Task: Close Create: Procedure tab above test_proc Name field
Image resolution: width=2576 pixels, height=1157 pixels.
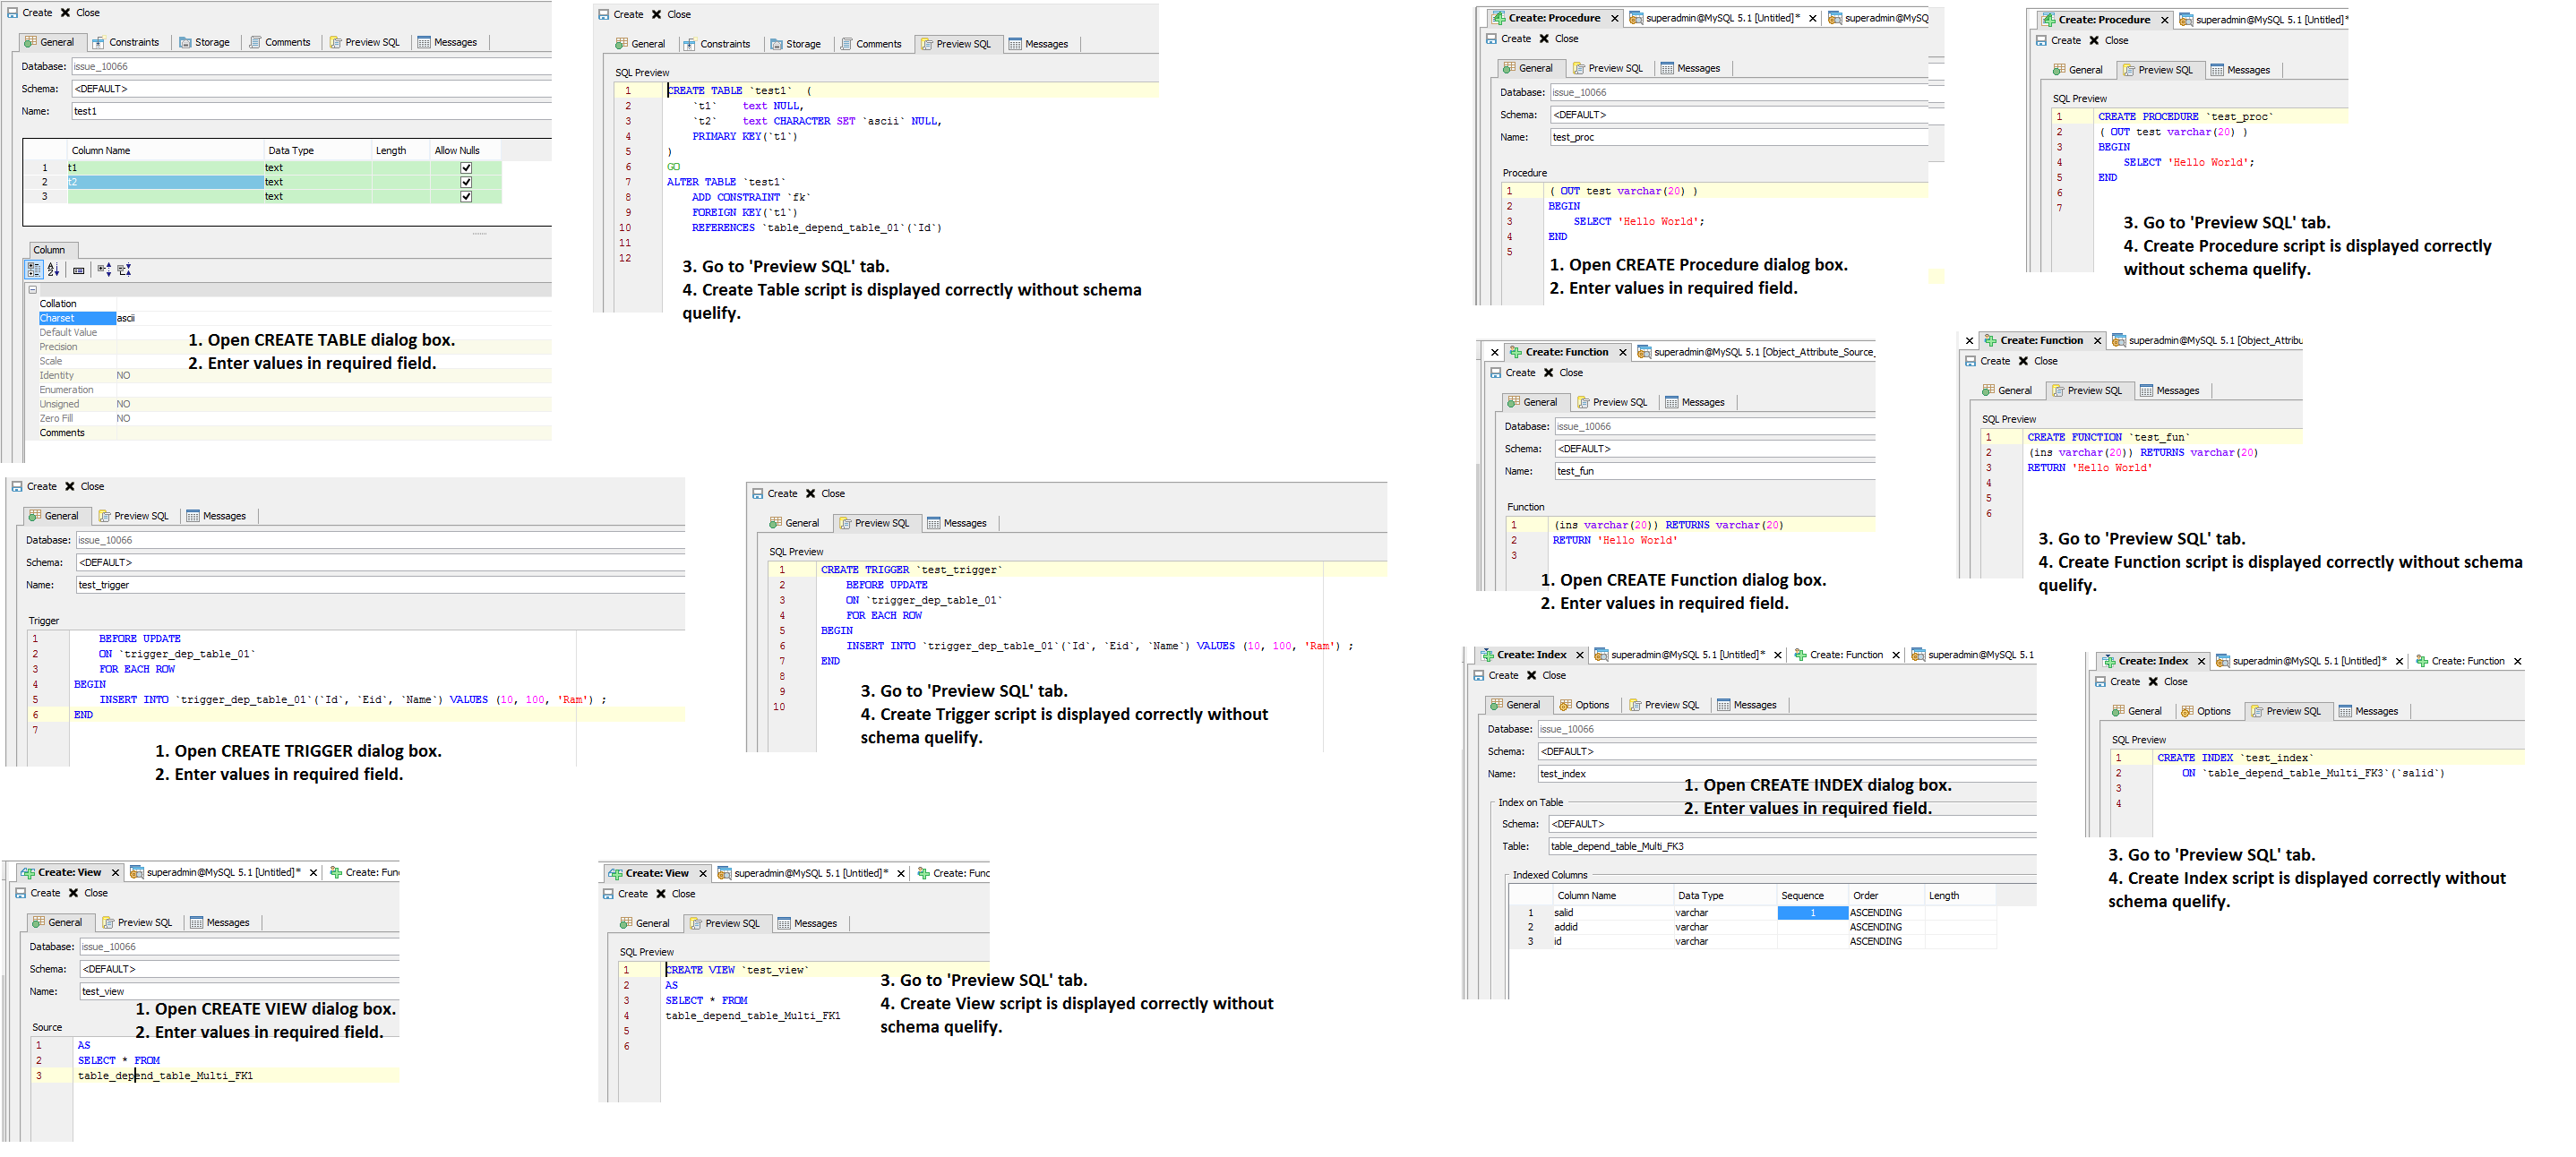Action: tap(1614, 18)
